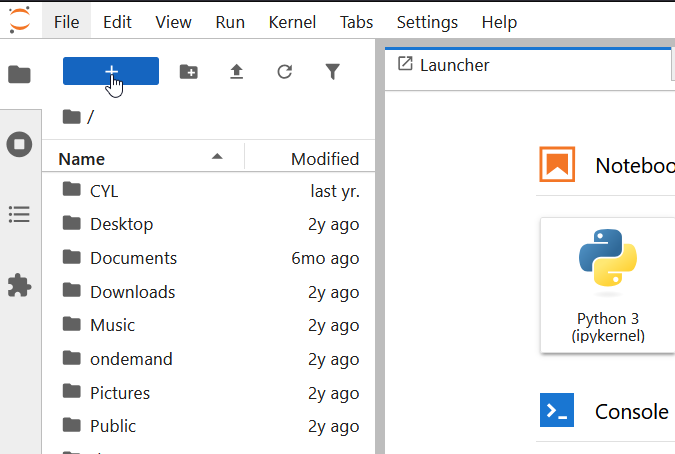Open the Extension Manager puzzle icon

coord(19,285)
